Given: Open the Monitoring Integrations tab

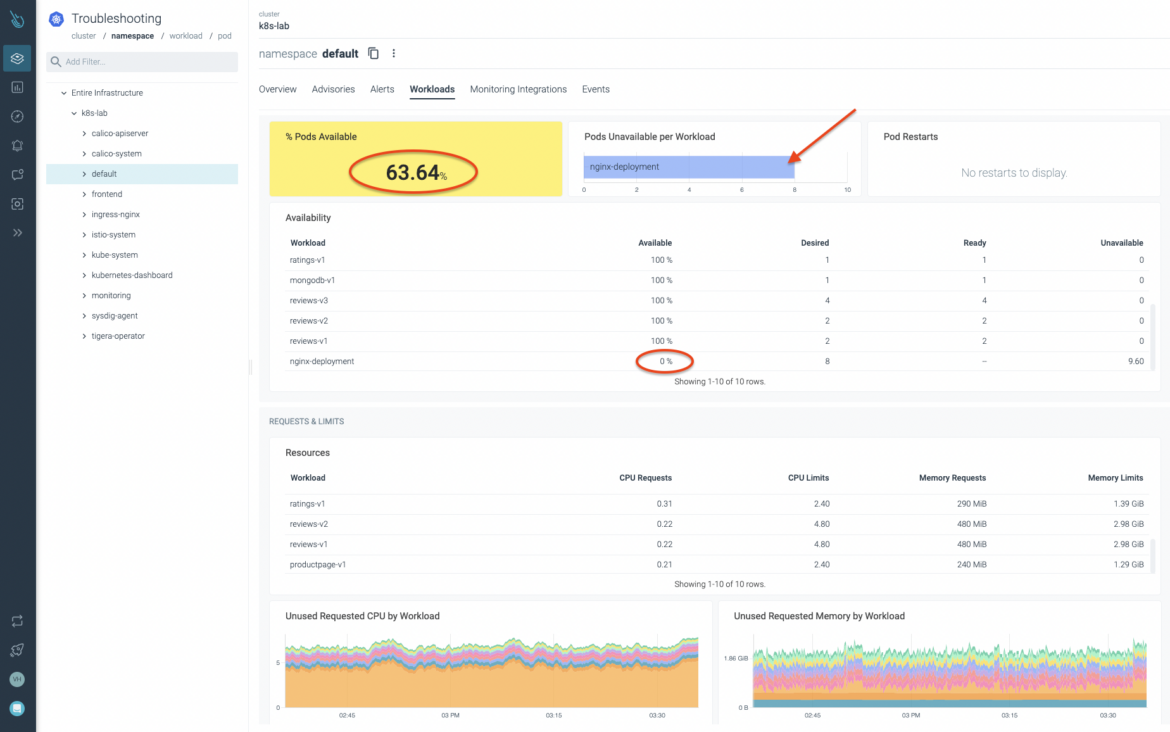Looking at the screenshot, I should point(518,90).
